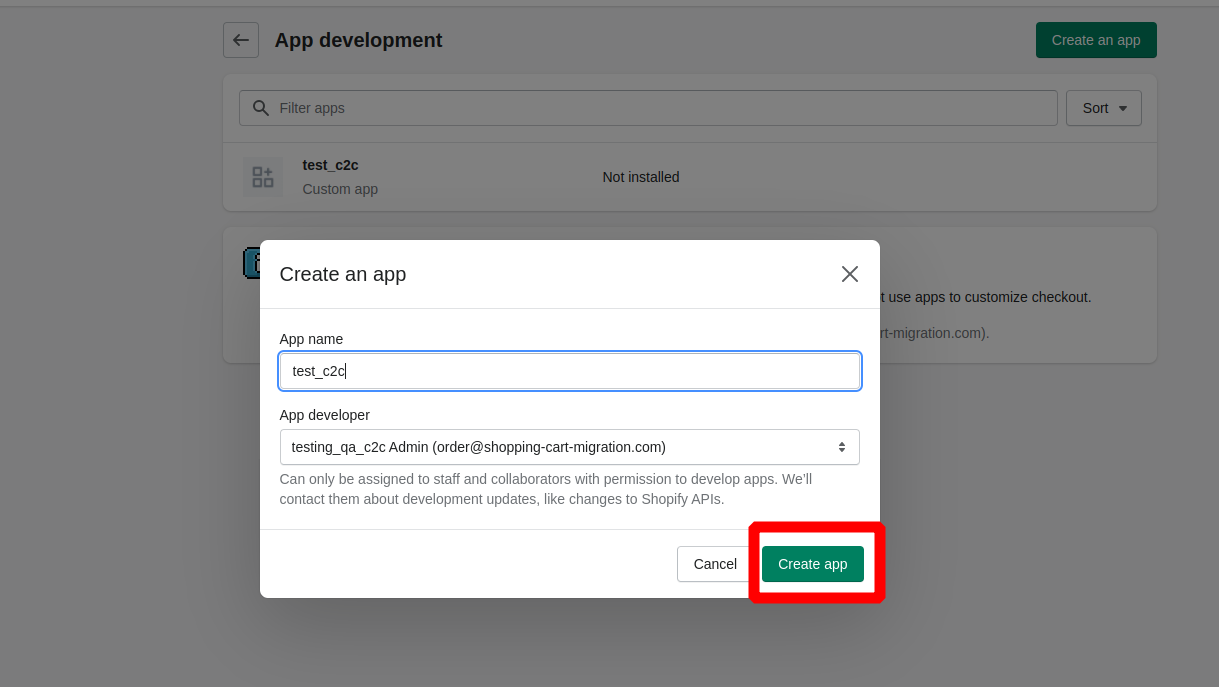The height and width of the screenshot is (687, 1219).
Task: Click the test_c2c custom app icon
Action: [263, 177]
